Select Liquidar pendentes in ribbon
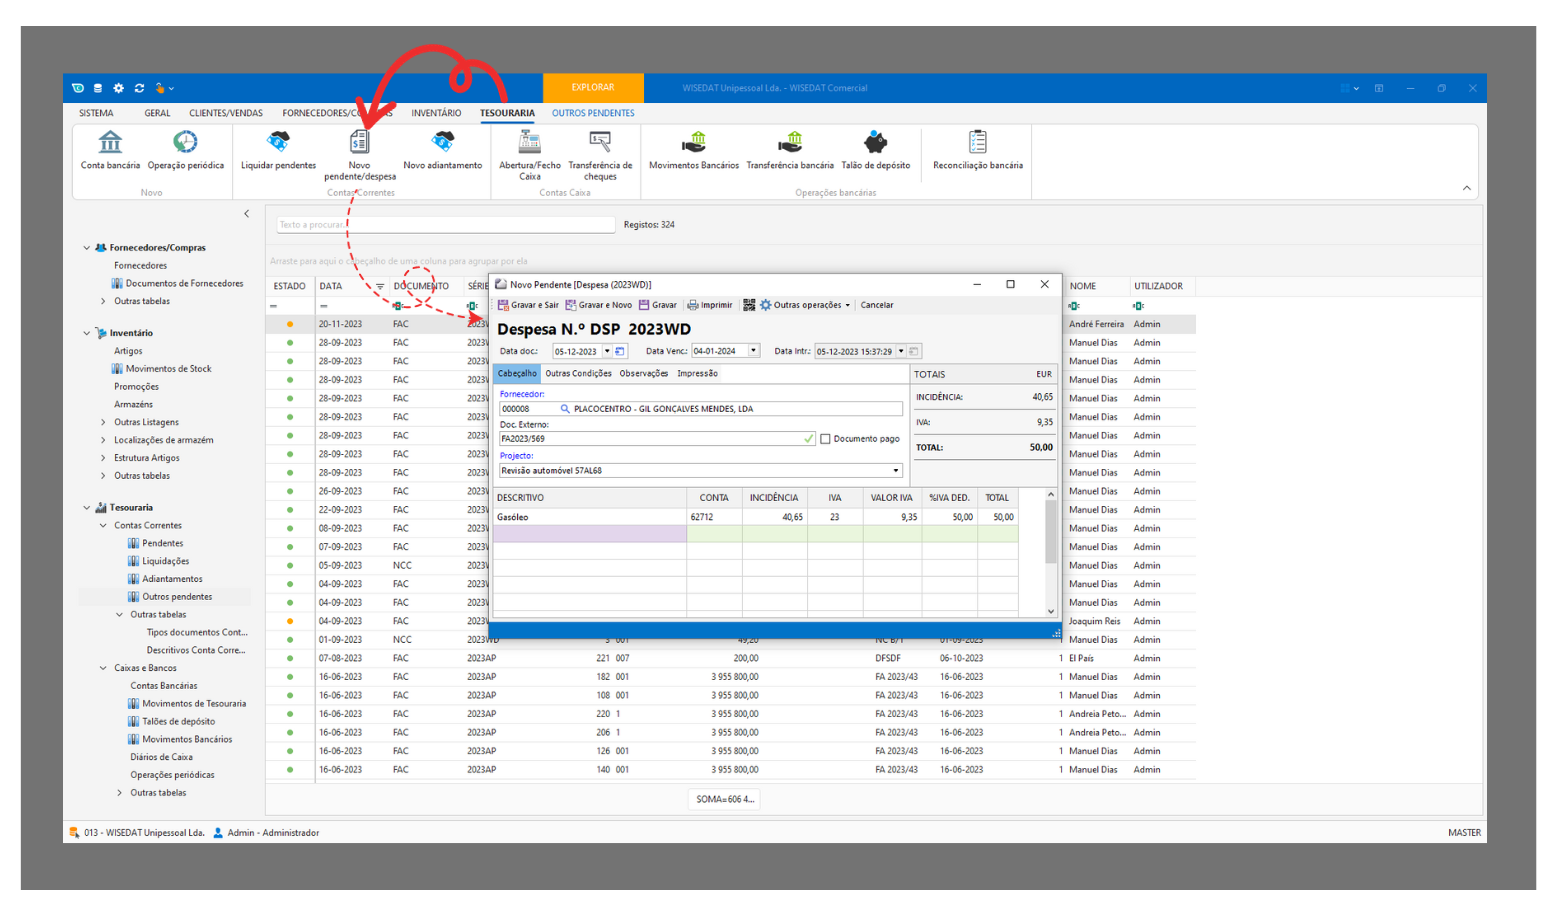This screenshot has width=1566, height=914. click(x=278, y=143)
